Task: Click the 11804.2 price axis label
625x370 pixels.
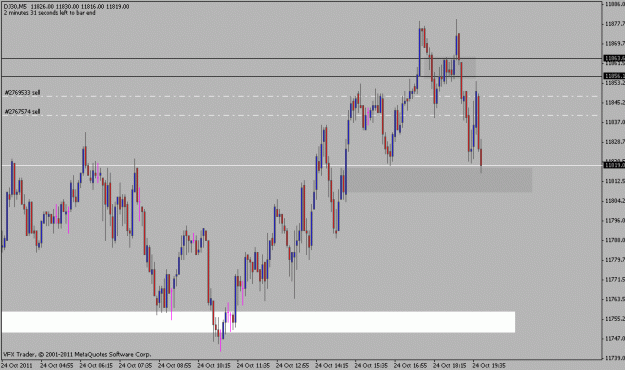Action: tap(615, 201)
